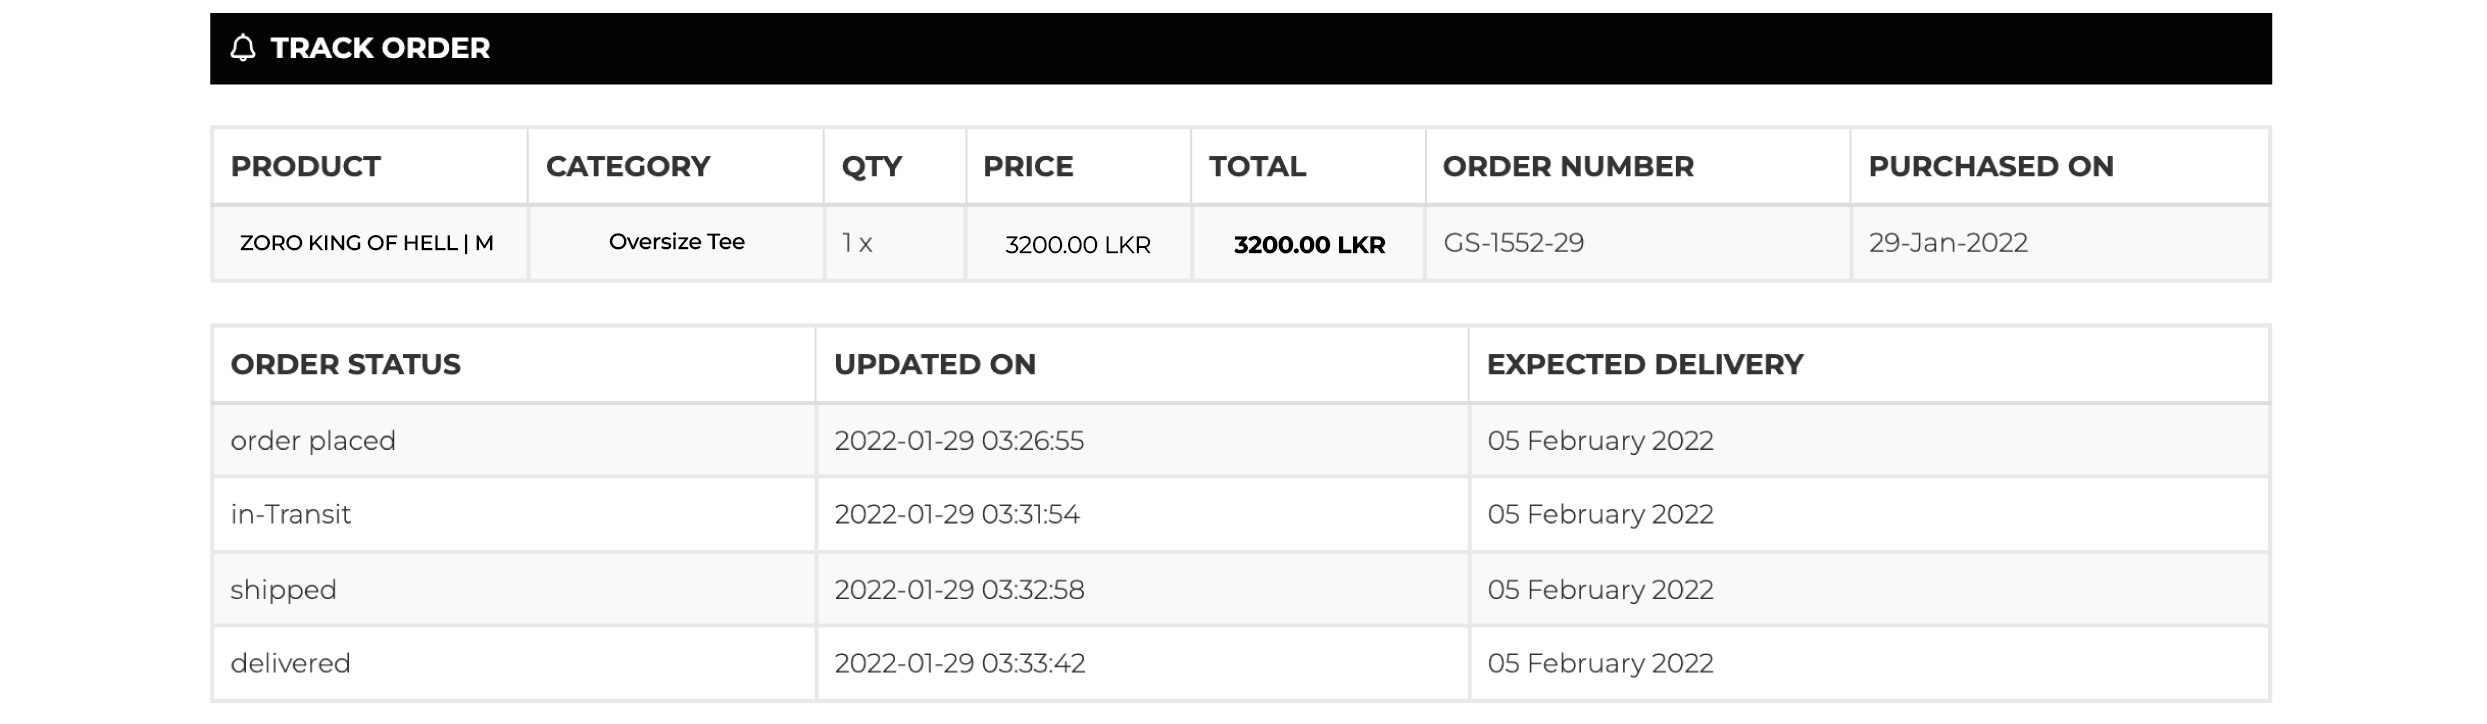This screenshot has width=2487, height=724.
Task: Click the UPDATED ON column header
Action: (934, 364)
